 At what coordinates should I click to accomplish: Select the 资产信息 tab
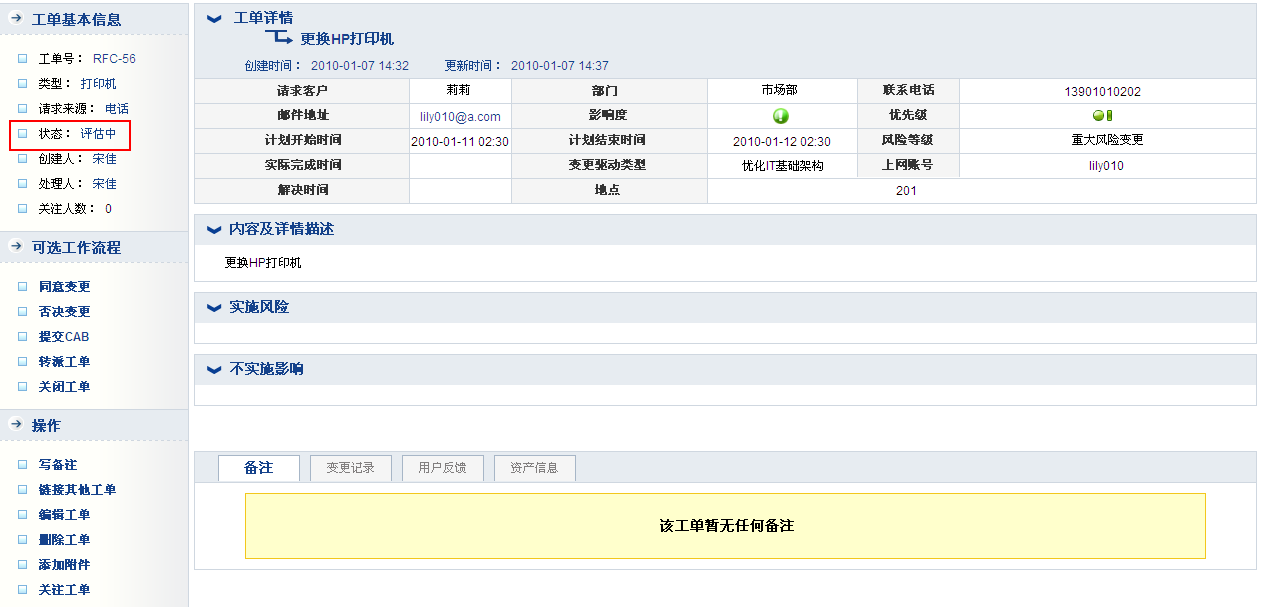tap(534, 468)
